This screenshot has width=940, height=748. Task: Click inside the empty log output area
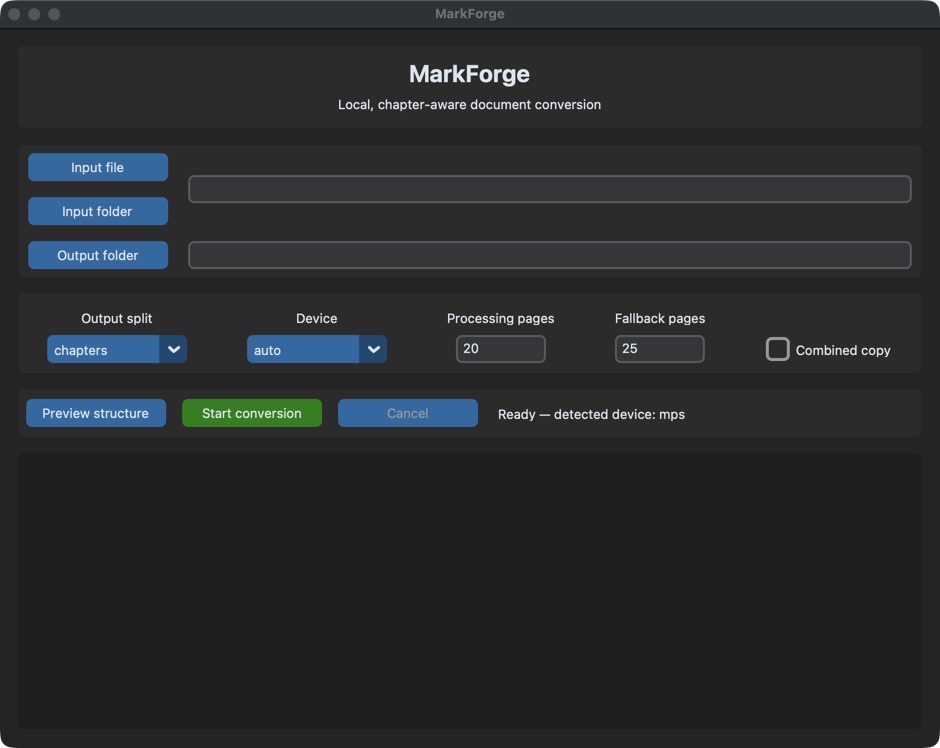tap(469, 590)
